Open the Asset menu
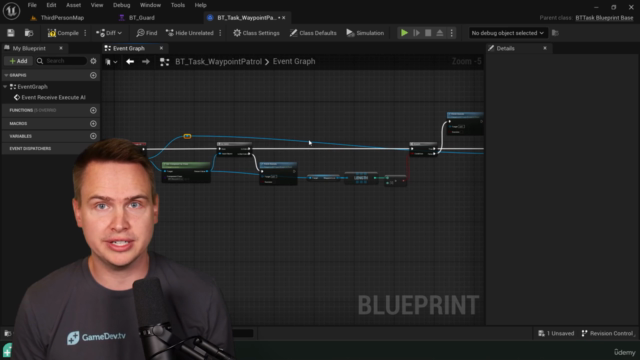 coord(73,5)
